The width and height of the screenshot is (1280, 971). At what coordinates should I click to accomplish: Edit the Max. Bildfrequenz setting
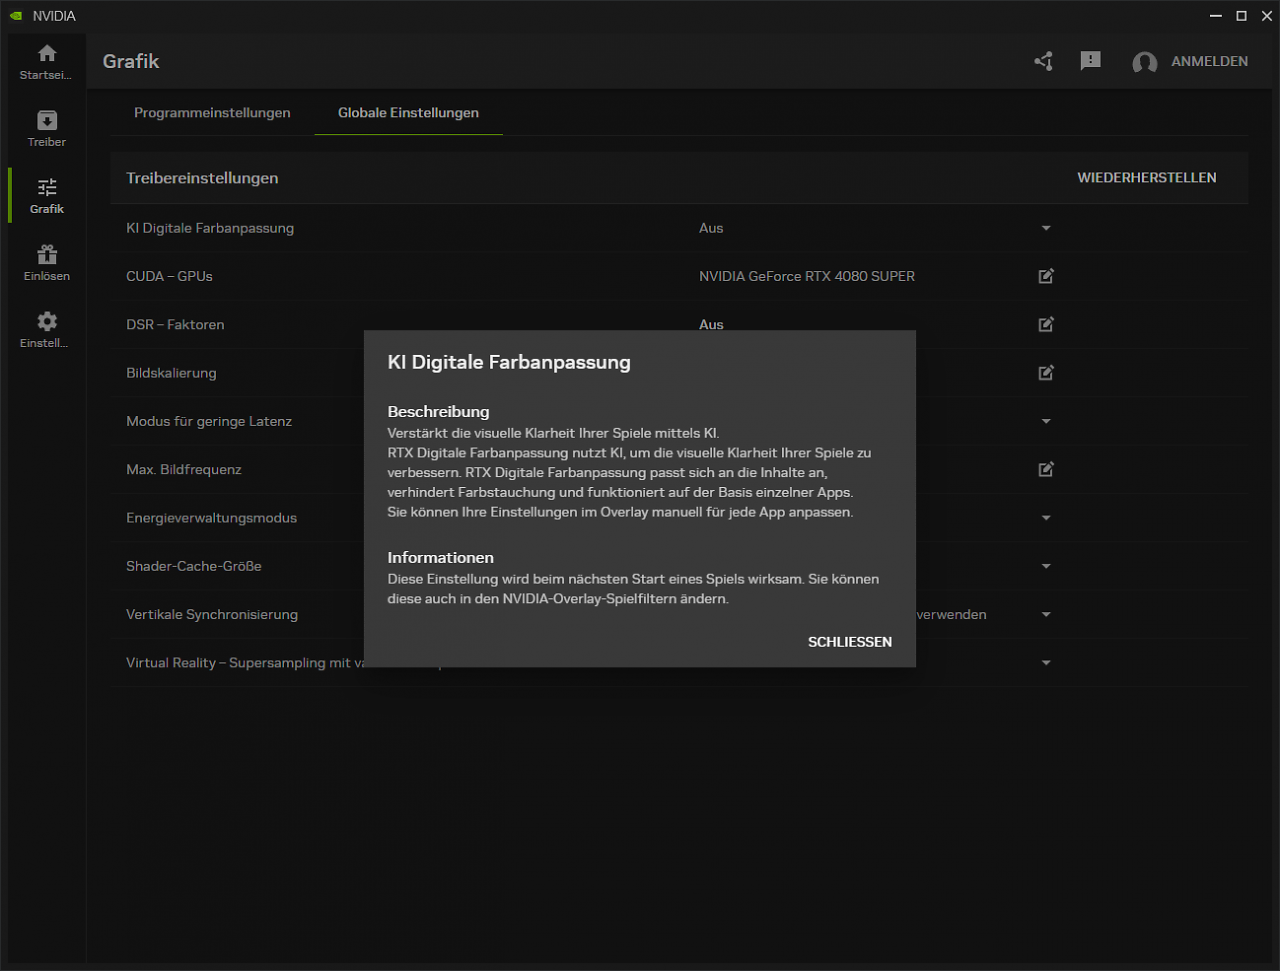(x=1046, y=469)
